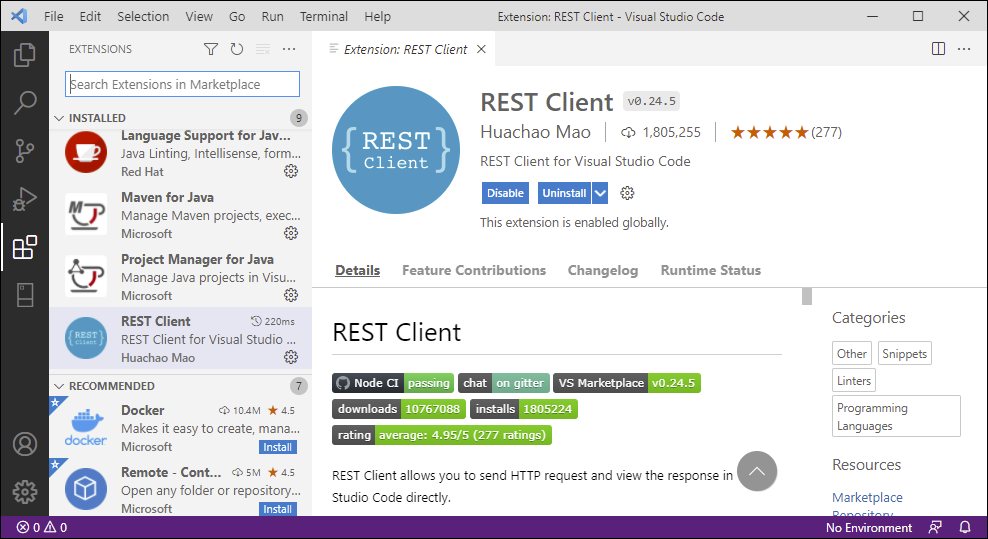Open the Accounts menu icon

point(25,444)
